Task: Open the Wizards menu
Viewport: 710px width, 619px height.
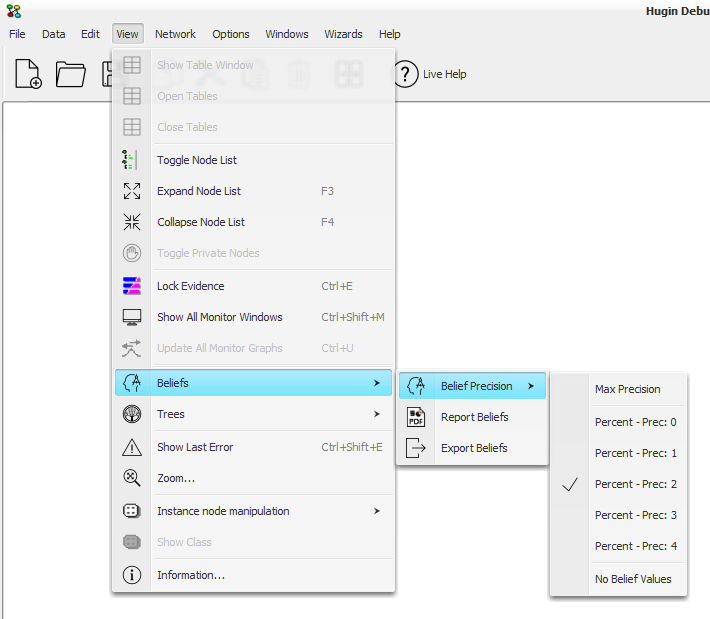Action: coord(343,34)
